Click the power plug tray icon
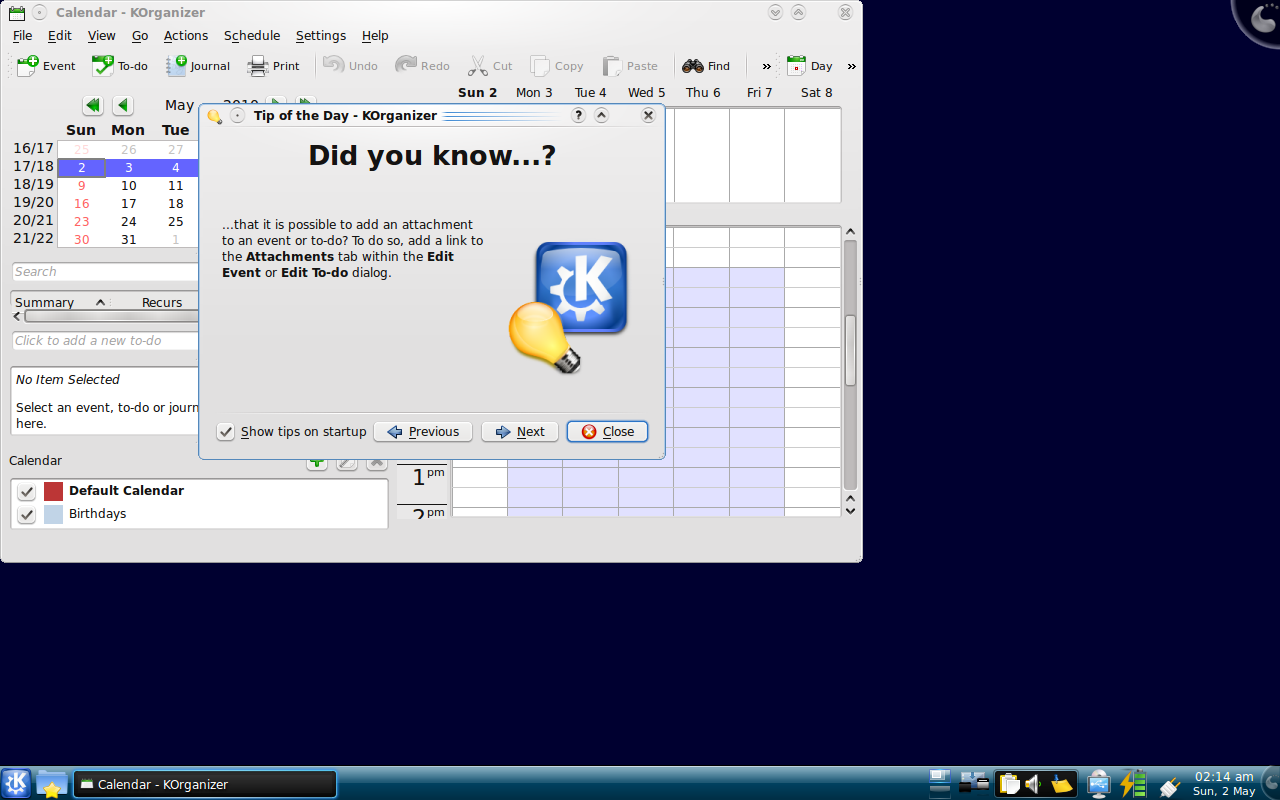This screenshot has height=800, width=1280. [x=1169, y=786]
